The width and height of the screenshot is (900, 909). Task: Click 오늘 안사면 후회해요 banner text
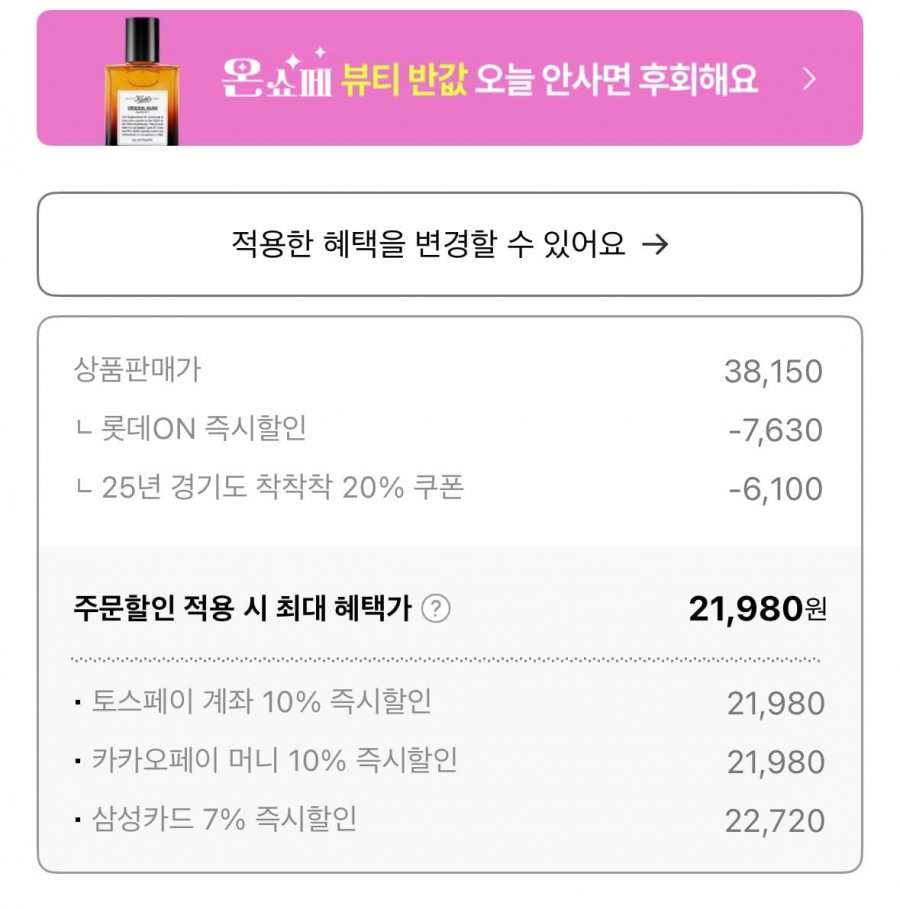tap(616, 79)
